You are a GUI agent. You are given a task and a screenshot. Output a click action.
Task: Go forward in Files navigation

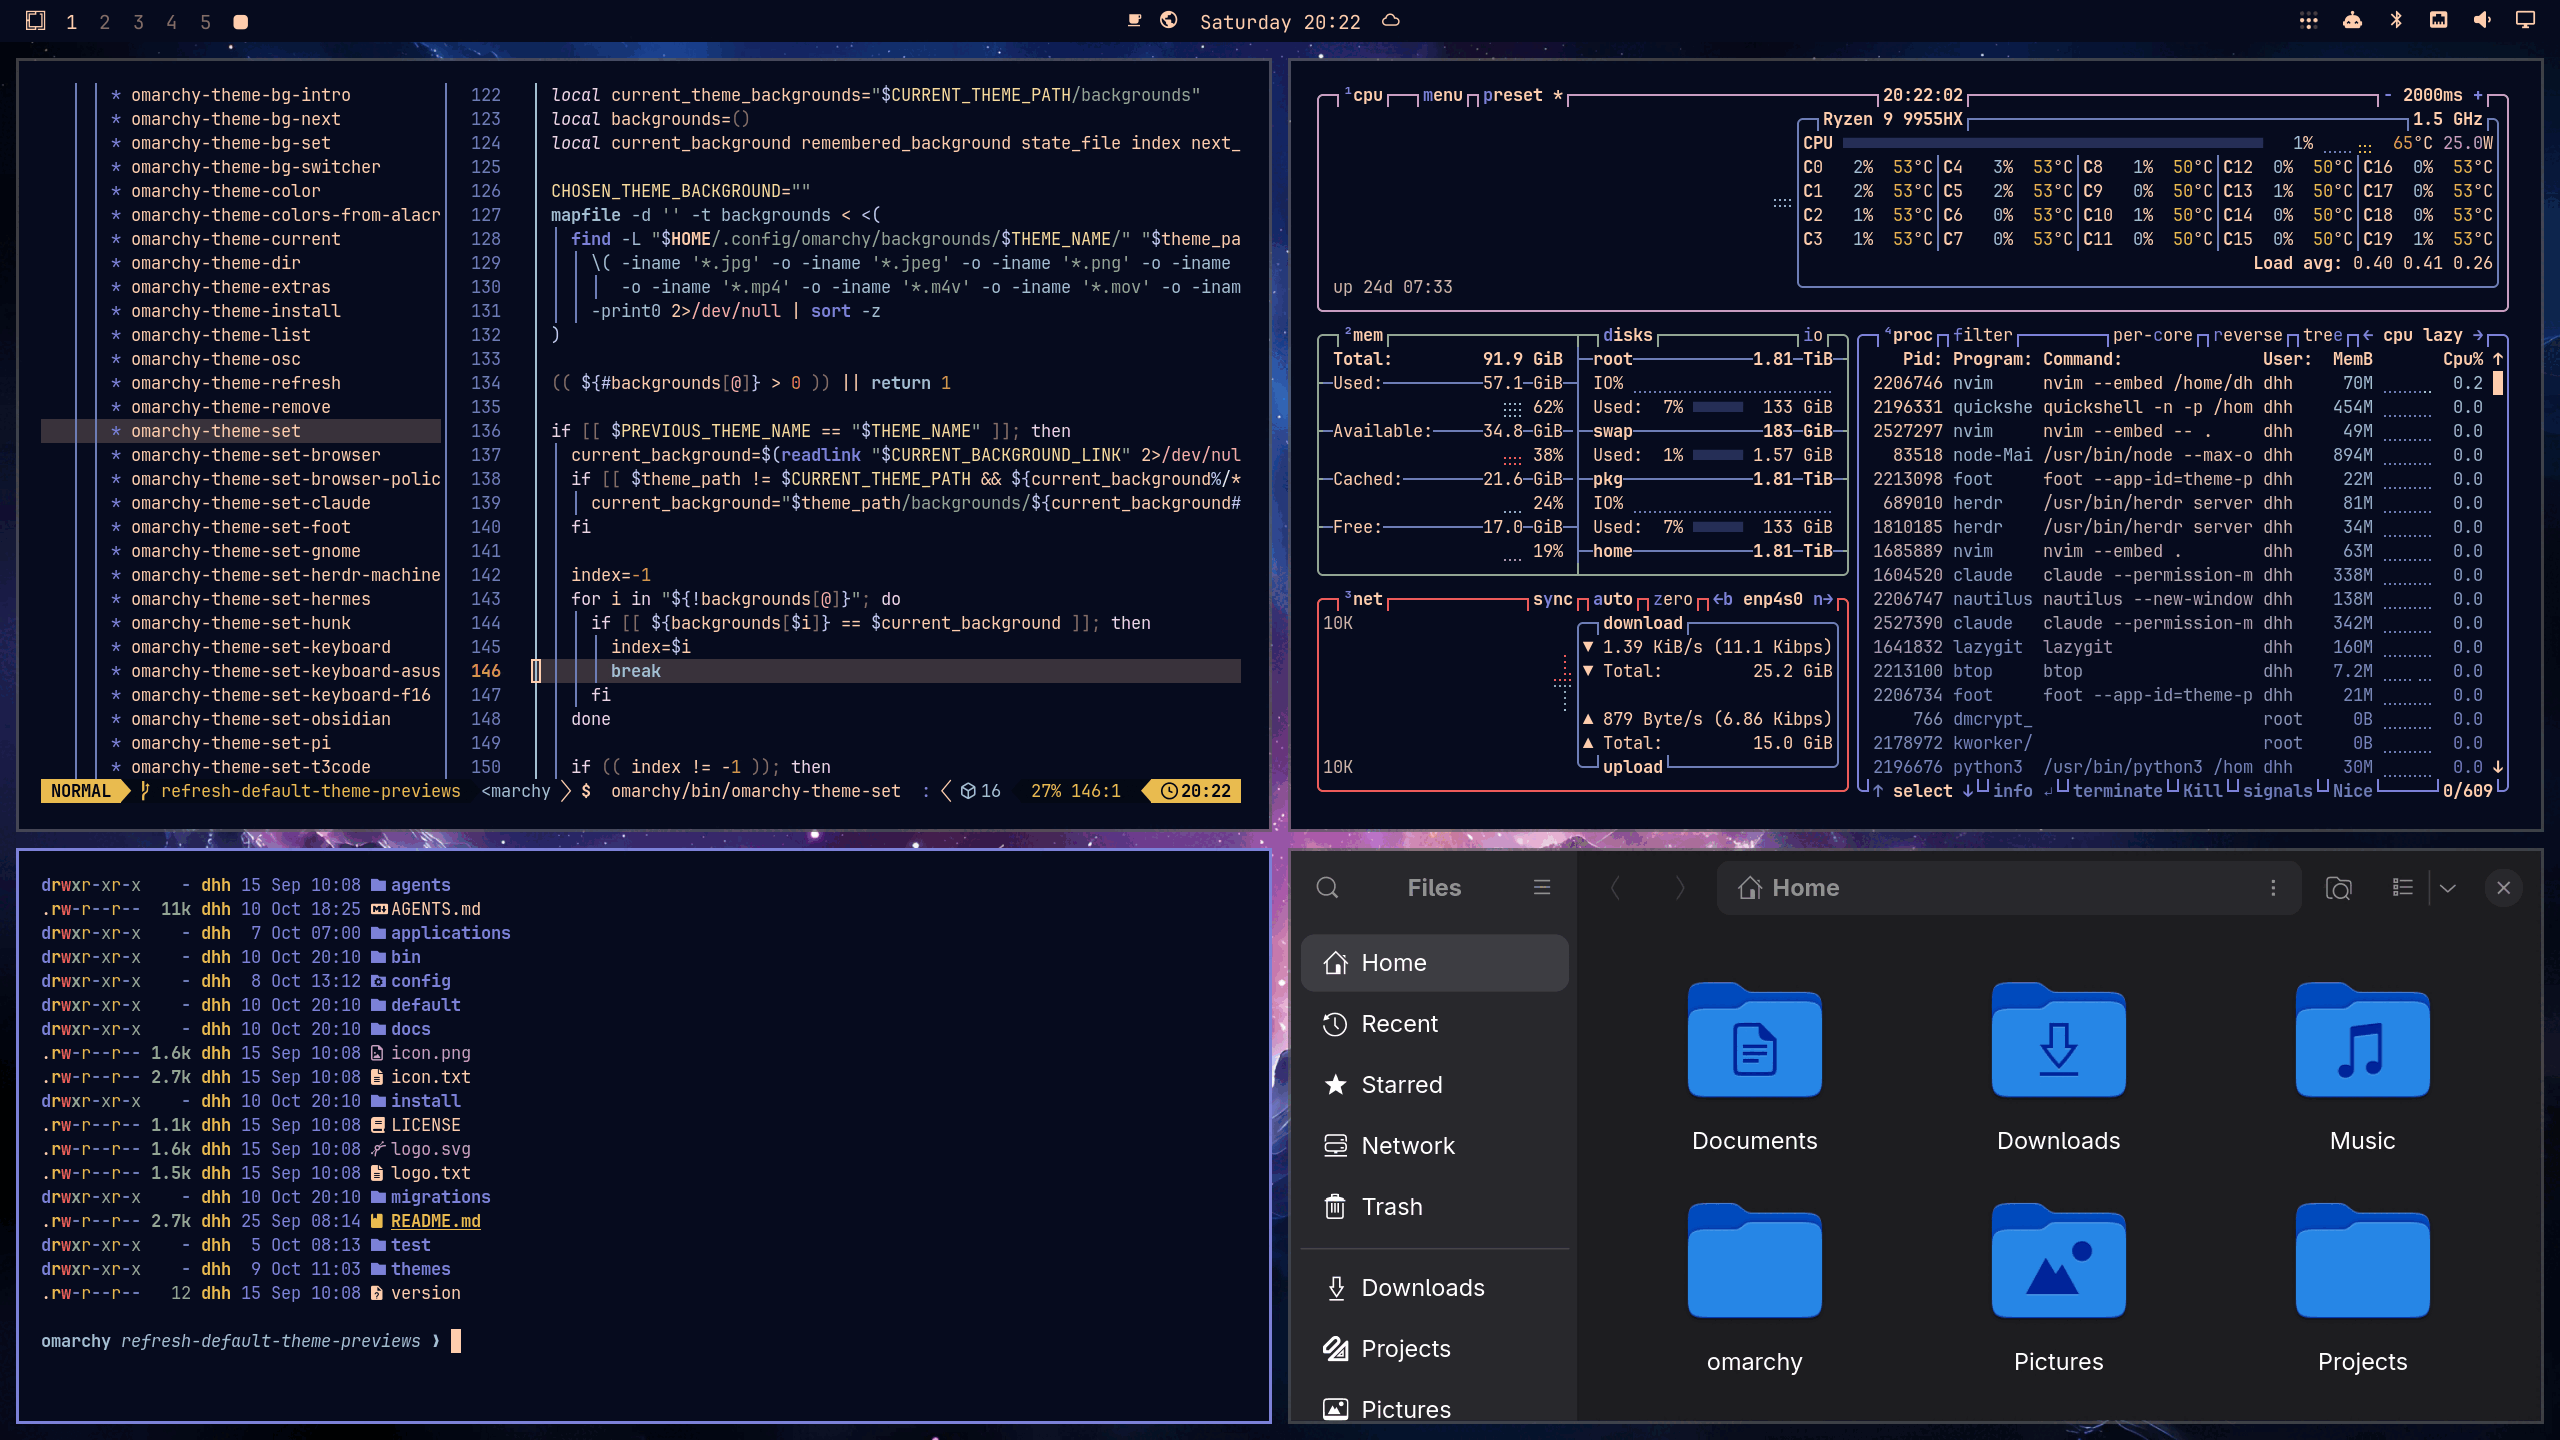pos(1680,887)
